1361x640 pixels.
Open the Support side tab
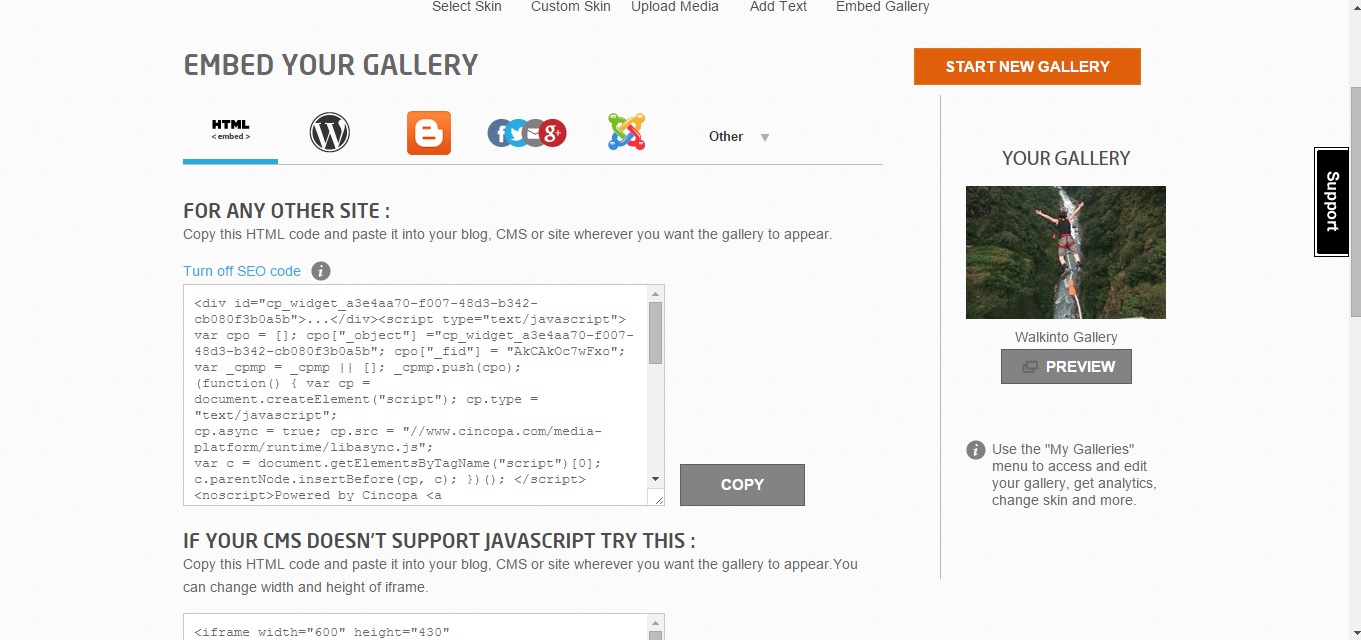coord(1331,202)
